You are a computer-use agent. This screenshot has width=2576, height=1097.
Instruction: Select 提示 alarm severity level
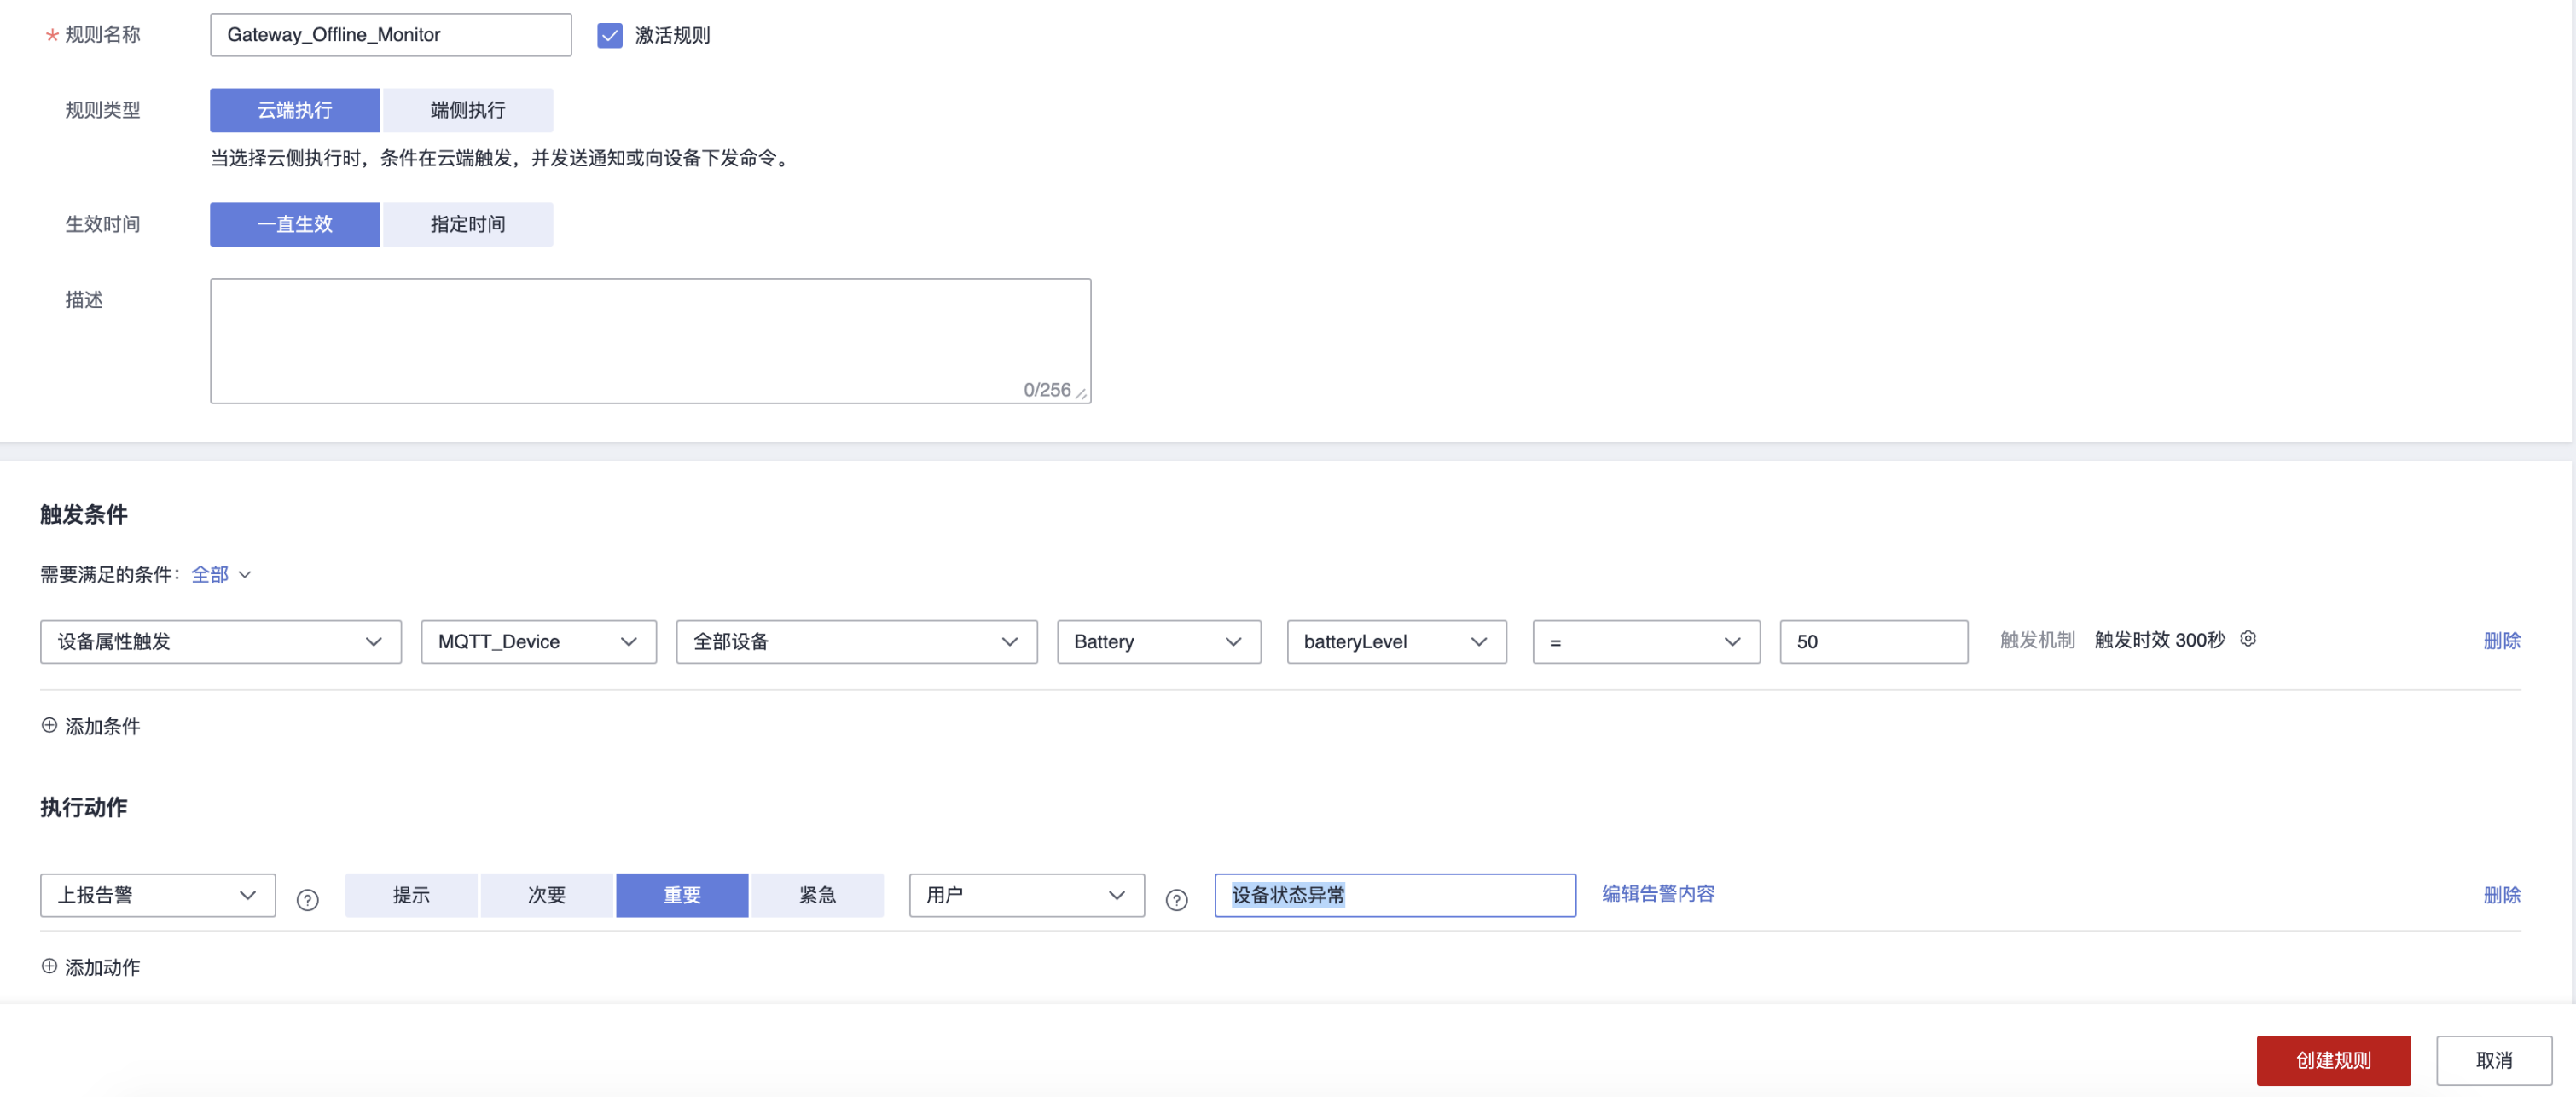click(x=411, y=895)
